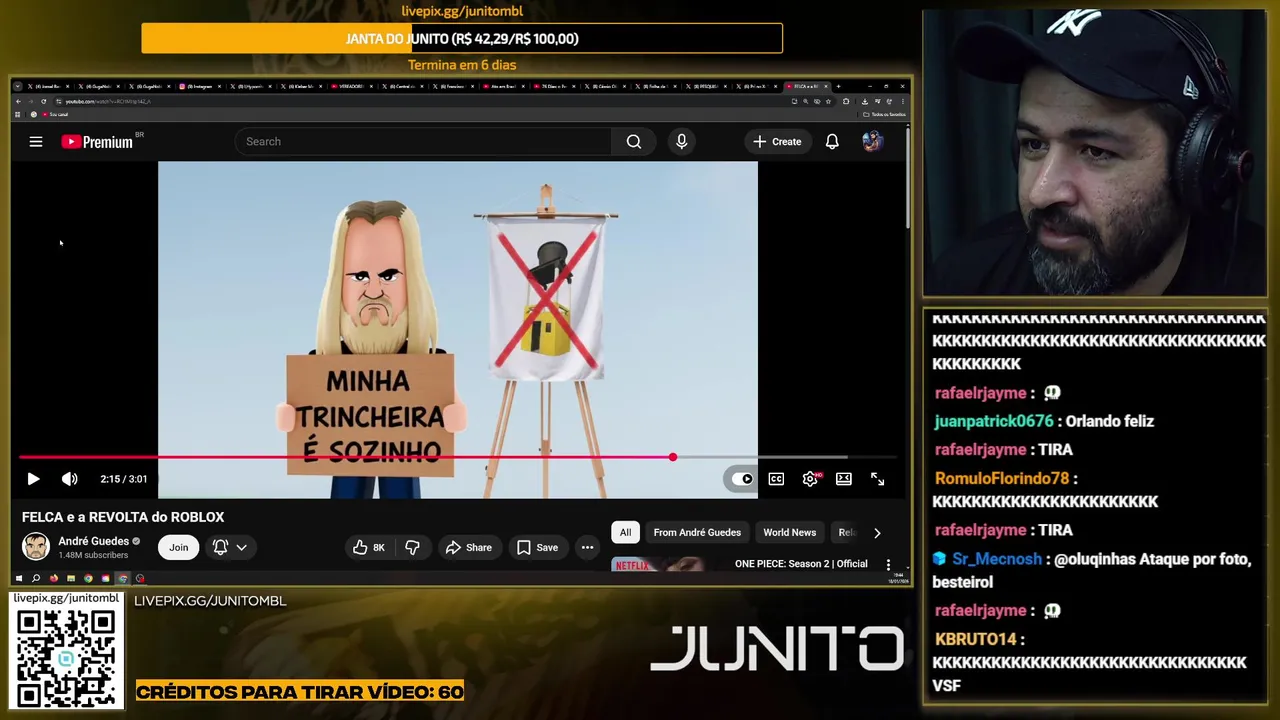Open a new browser tab
The width and height of the screenshot is (1280, 720).
pyautogui.click(x=838, y=86)
